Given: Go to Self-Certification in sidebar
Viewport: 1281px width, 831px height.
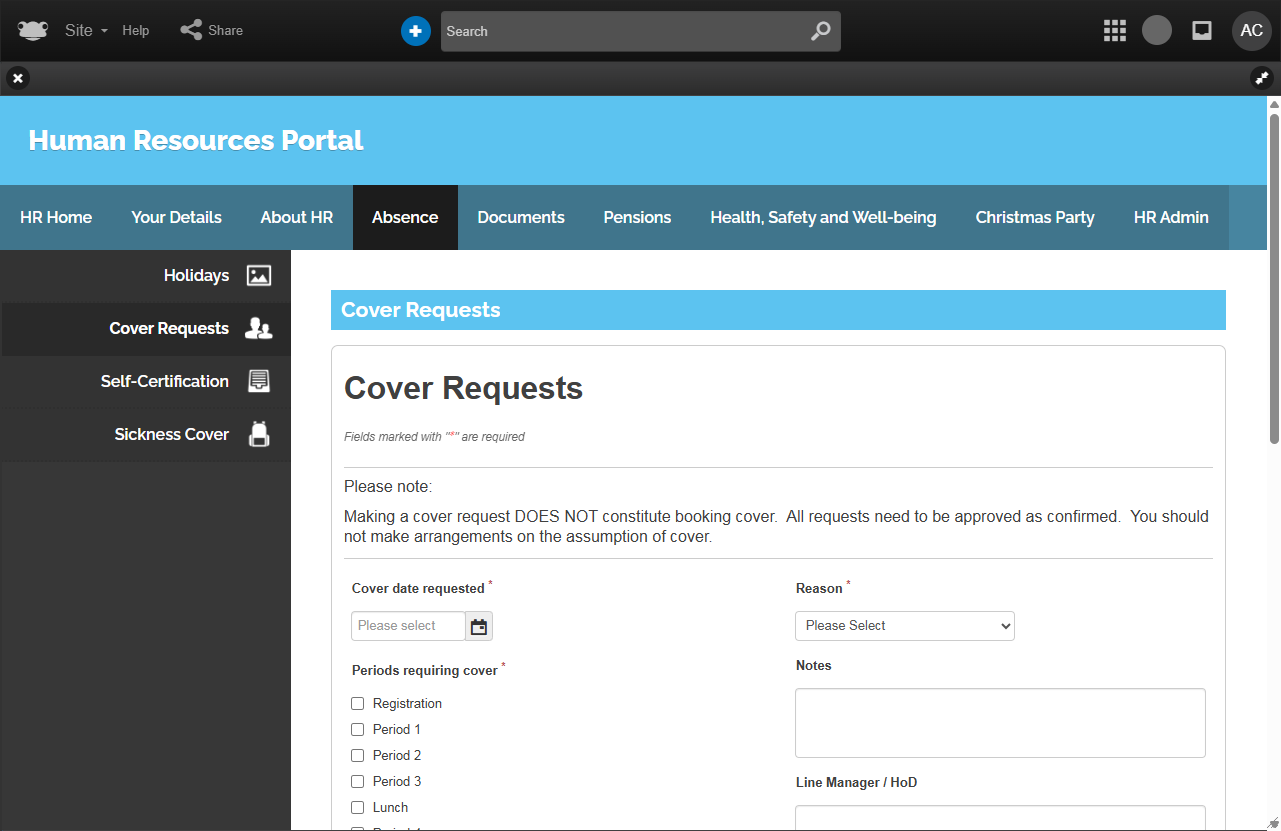Looking at the screenshot, I should [x=165, y=381].
